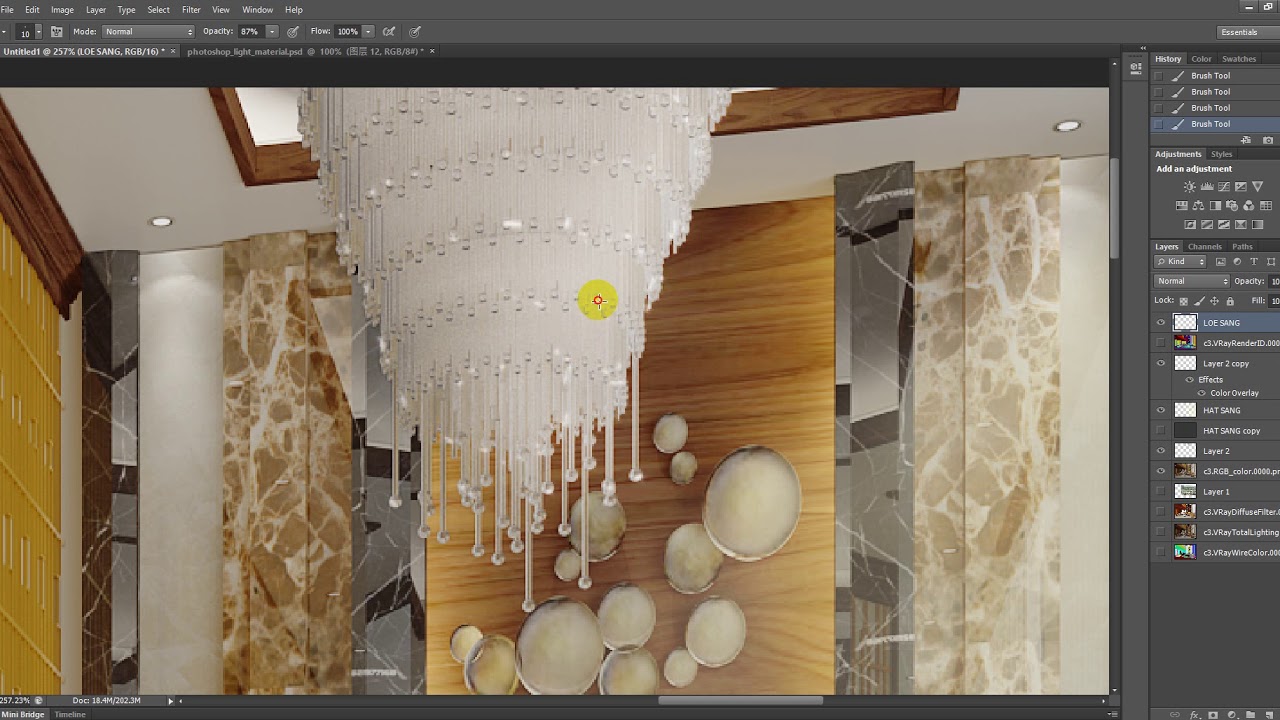Add Curves adjustment
This screenshot has width=1280, height=720.
point(1224,187)
